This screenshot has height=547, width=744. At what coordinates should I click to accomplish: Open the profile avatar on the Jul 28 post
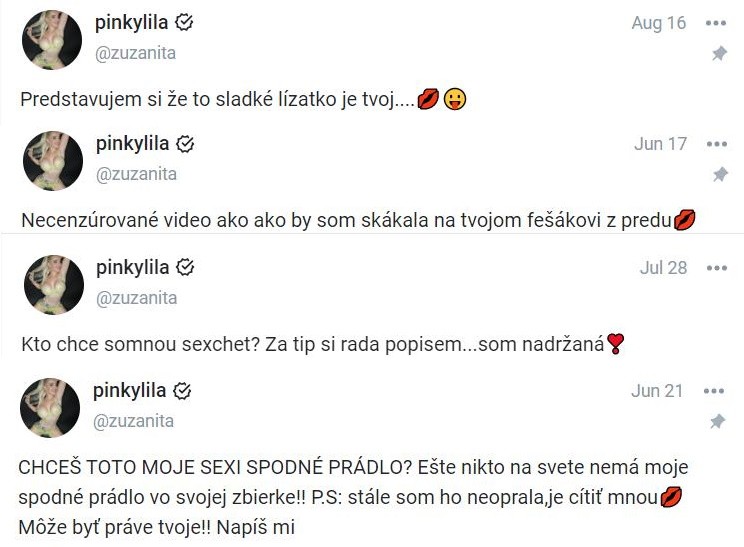(x=54, y=285)
